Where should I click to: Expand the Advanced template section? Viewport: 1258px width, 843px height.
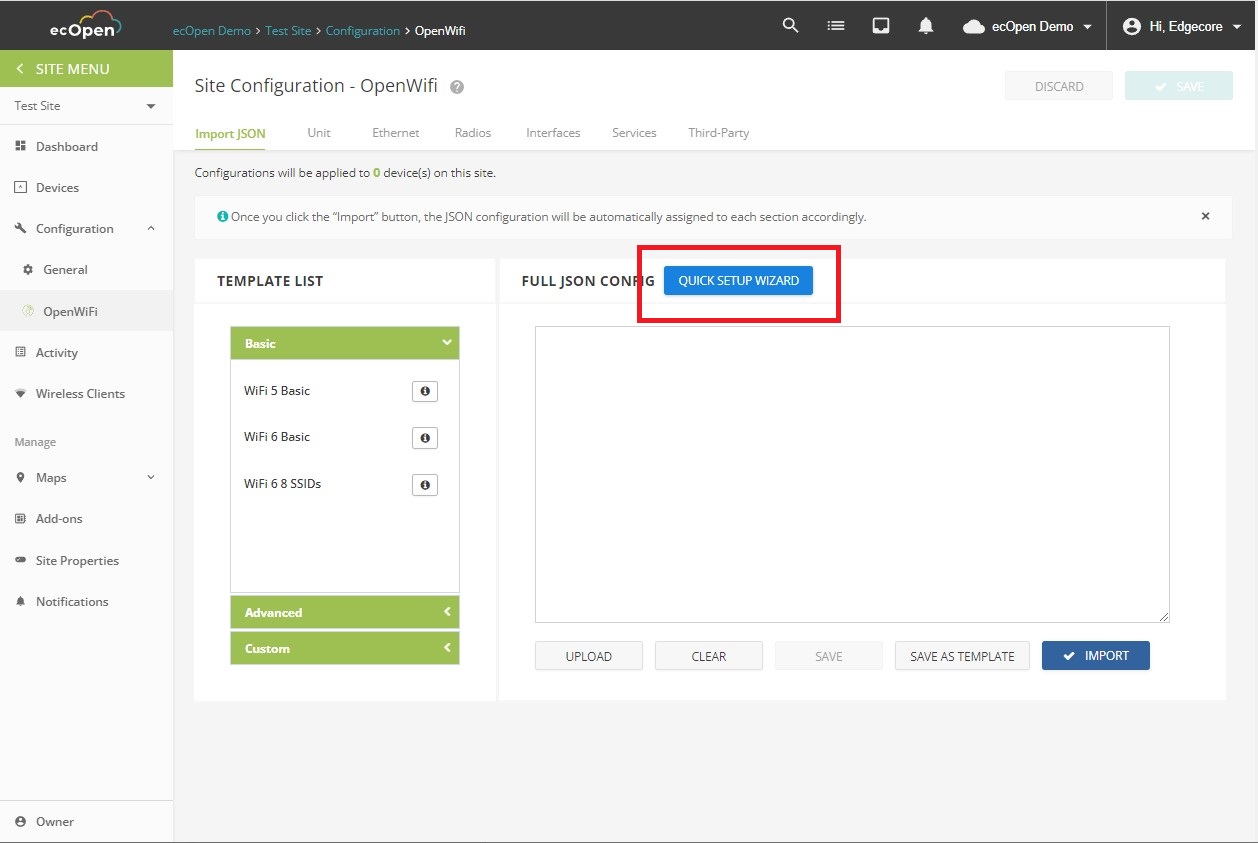345,612
